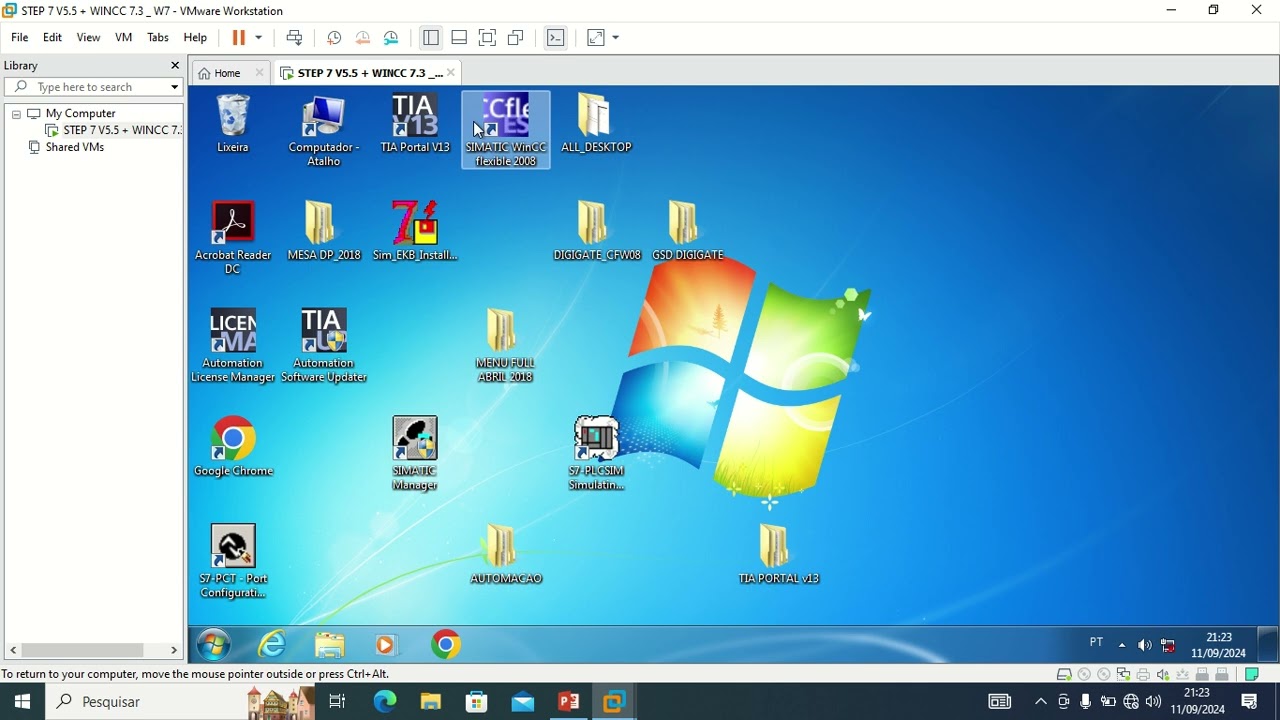
Task: Open the File menu
Action: click(x=20, y=37)
